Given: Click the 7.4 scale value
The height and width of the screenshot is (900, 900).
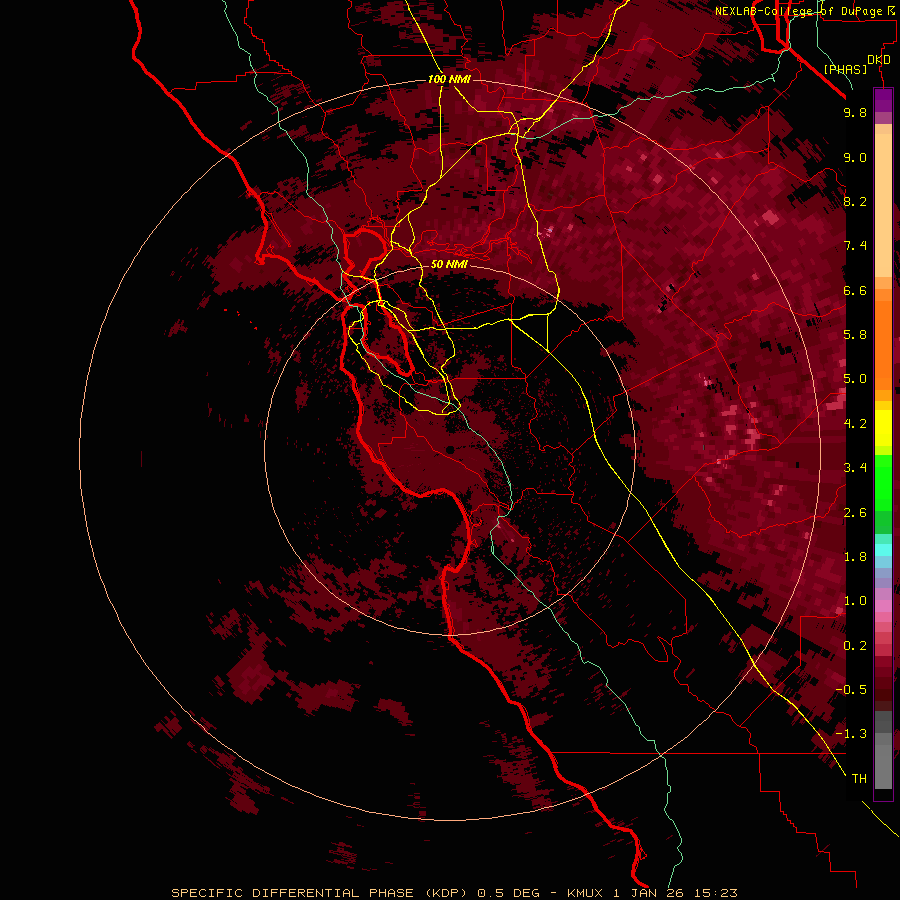Looking at the screenshot, I should [855, 246].
